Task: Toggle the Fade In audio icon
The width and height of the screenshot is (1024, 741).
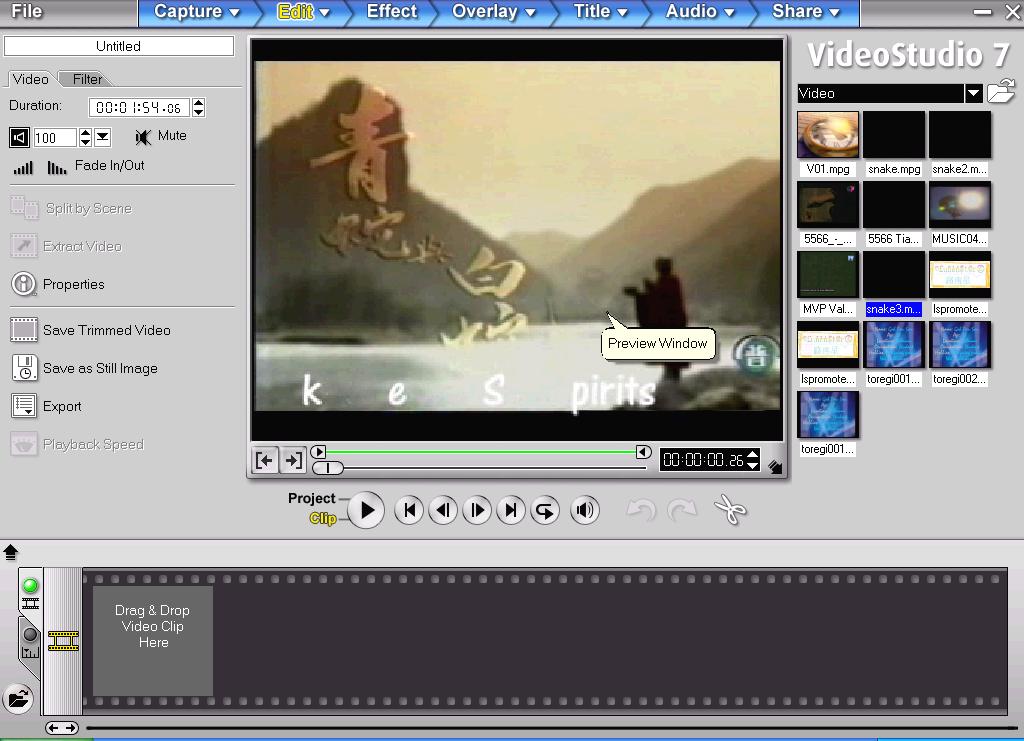Action: point(23,167)
